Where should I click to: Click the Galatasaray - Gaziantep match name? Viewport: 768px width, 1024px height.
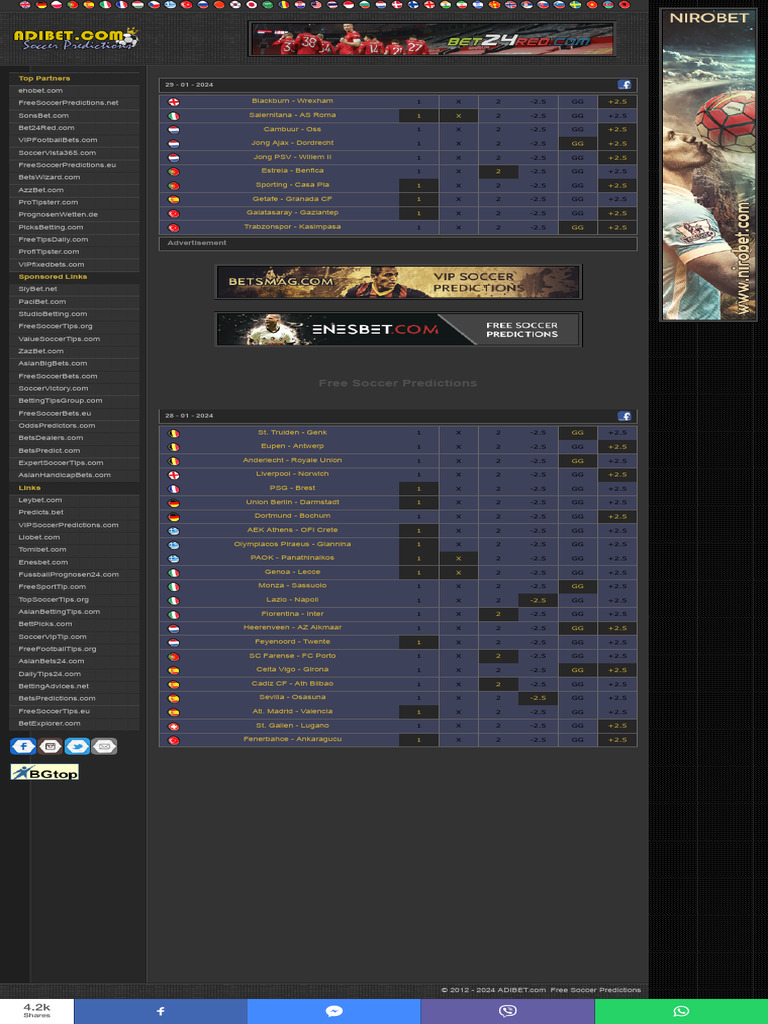[x=293, y=213]
